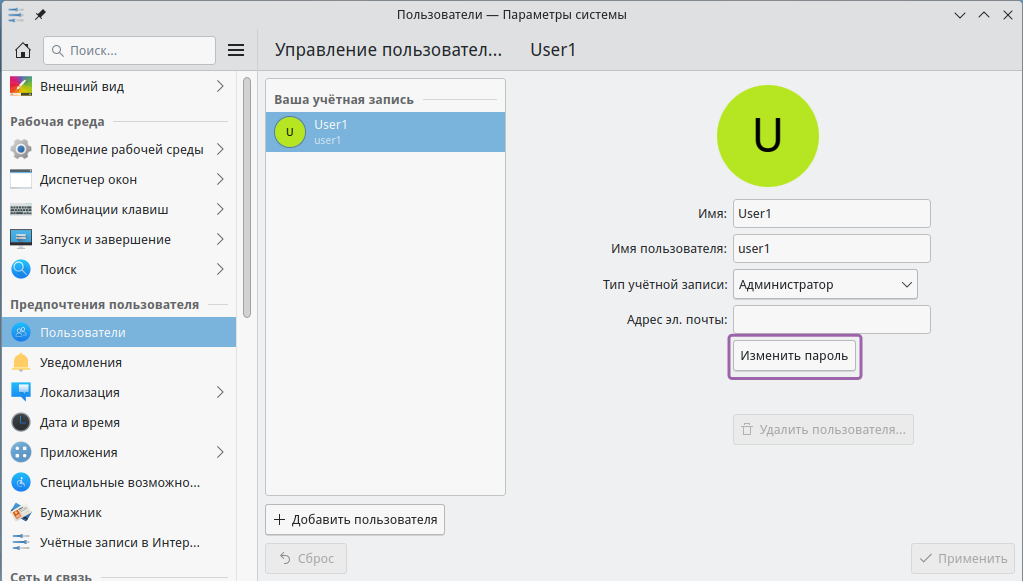The height and width of the screenshot is (581, 1023).
Task: Click the Online Accounts icon in sidebar
Action: (x=21, y=542)
